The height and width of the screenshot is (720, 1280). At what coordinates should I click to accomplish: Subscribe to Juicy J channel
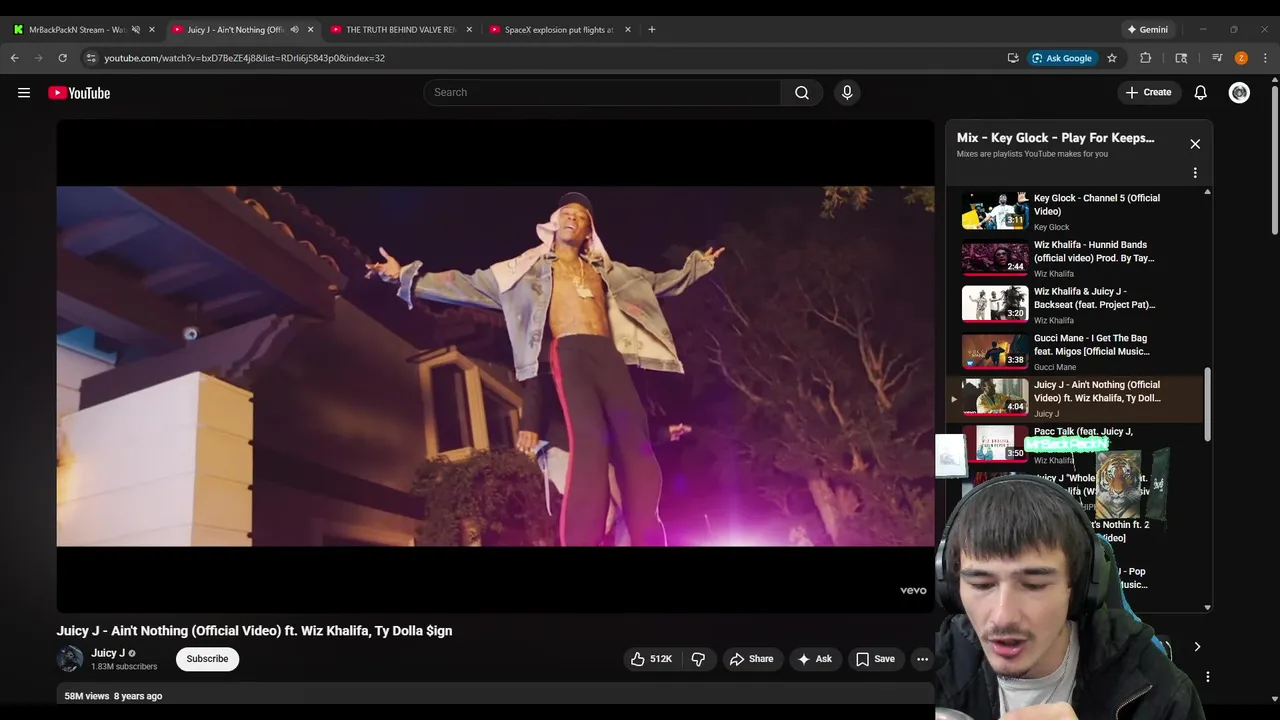[x=207, y=659]
